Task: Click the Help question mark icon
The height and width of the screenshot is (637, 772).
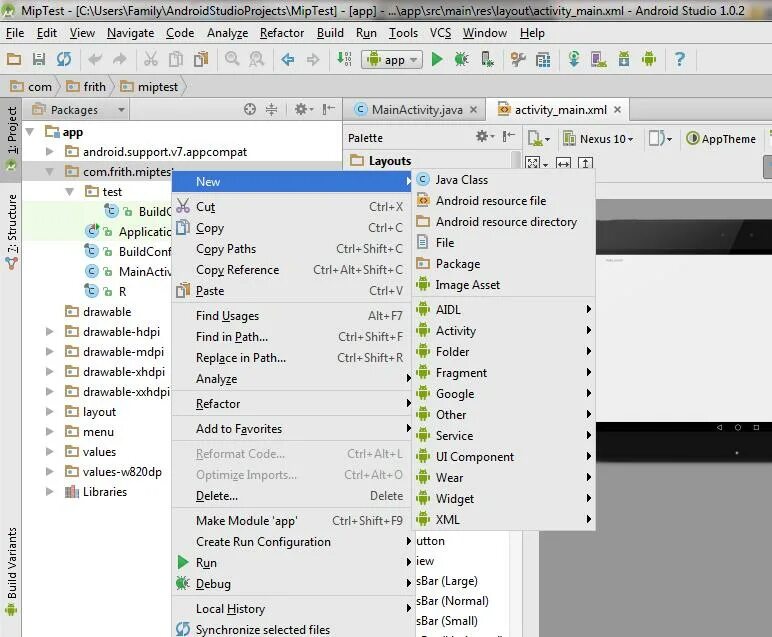Action: click(680, 60)
